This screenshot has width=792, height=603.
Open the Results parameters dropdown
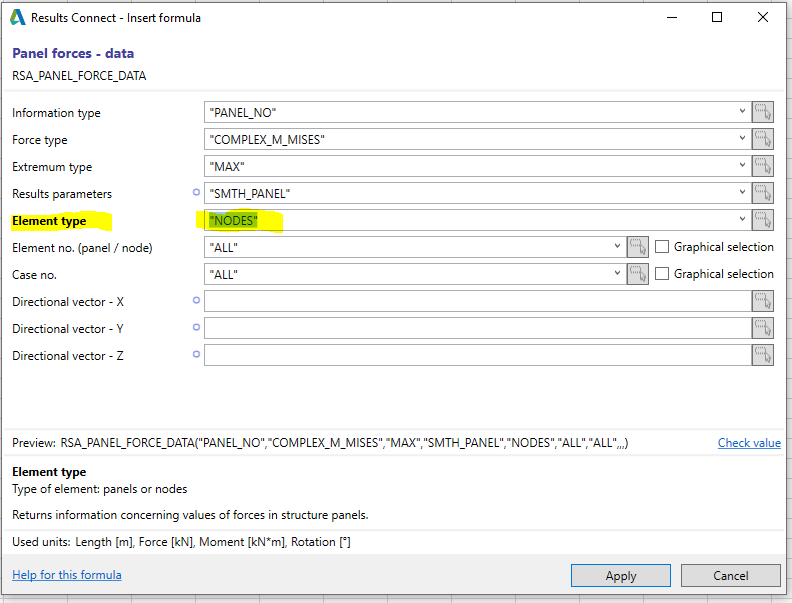742,192
